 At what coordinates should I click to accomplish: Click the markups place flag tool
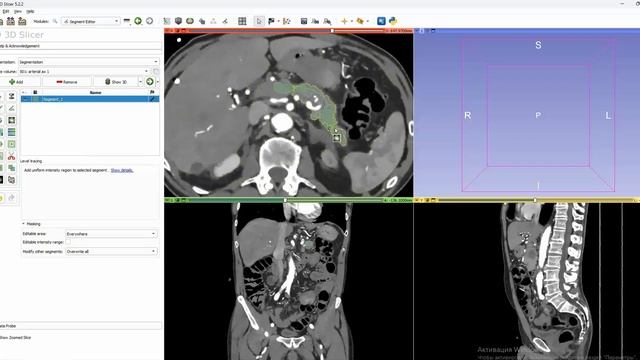tap(271, 21)
